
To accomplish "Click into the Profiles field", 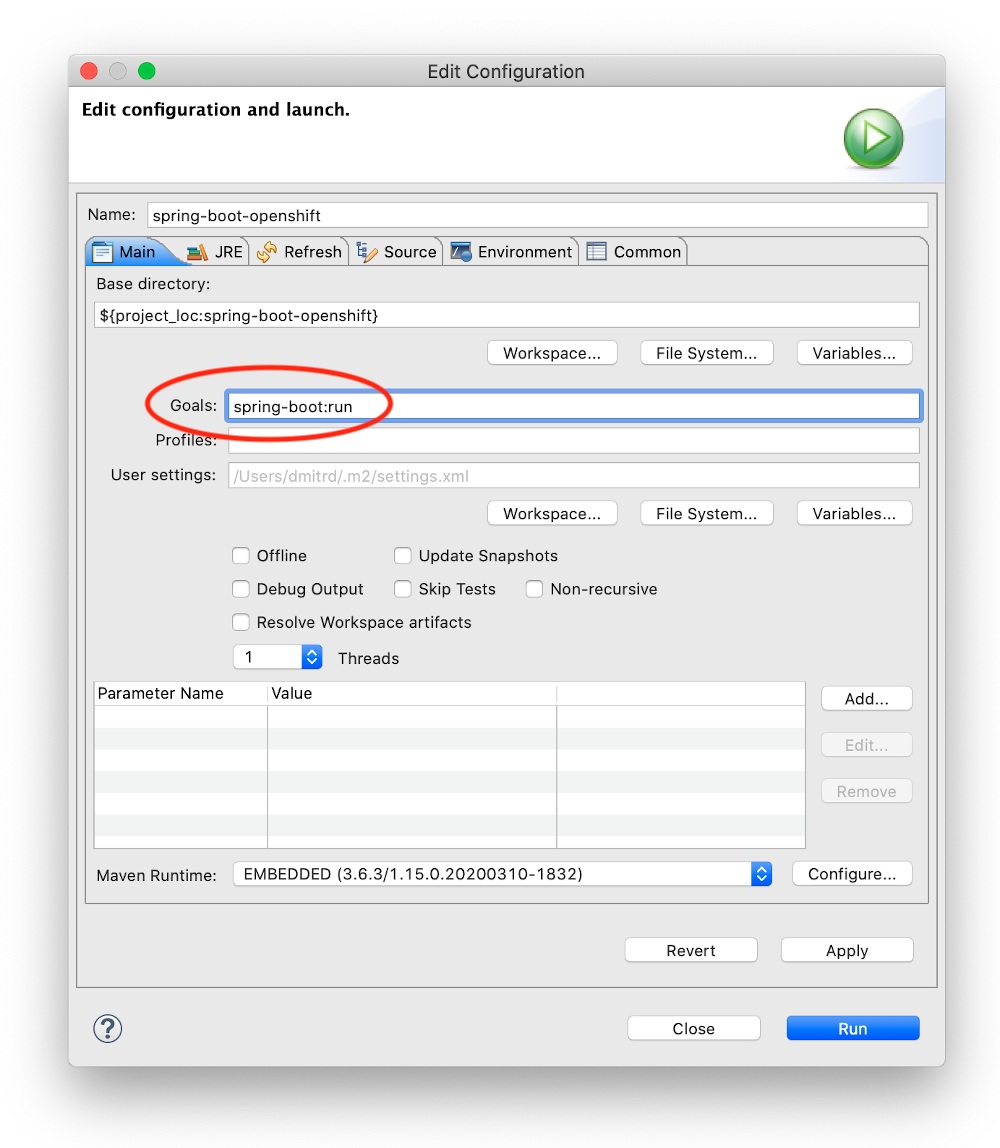I will coord(573,440).
